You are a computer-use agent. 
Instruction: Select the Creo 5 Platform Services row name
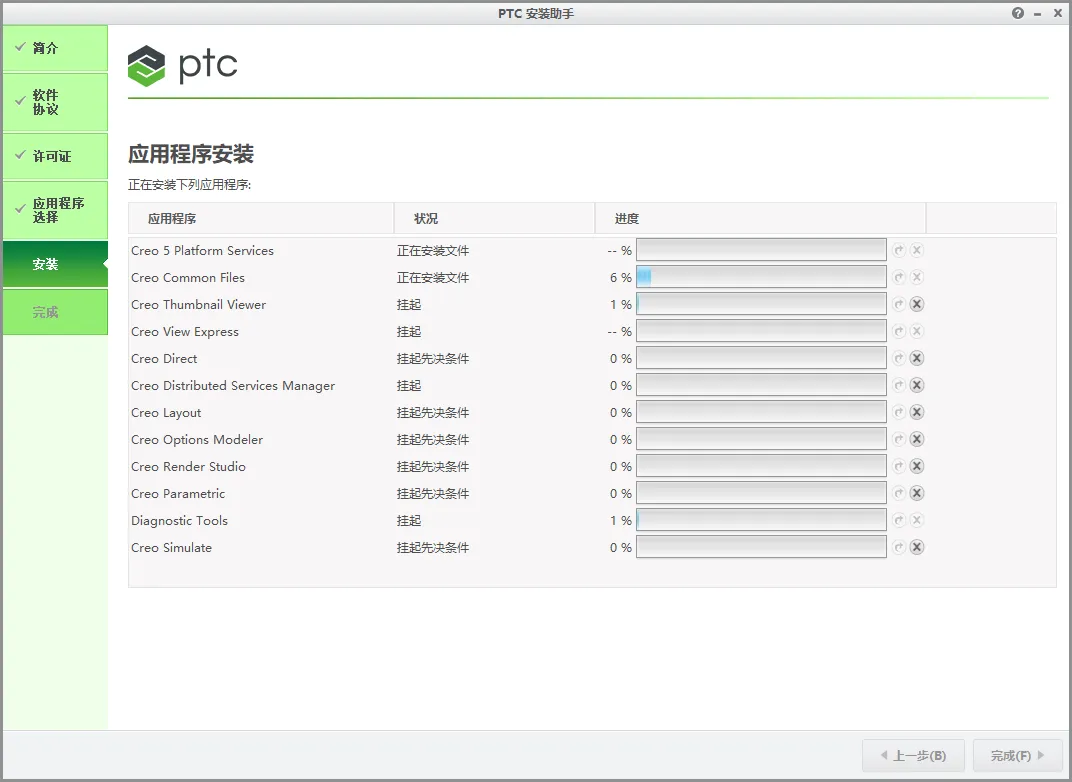point(202,251)
